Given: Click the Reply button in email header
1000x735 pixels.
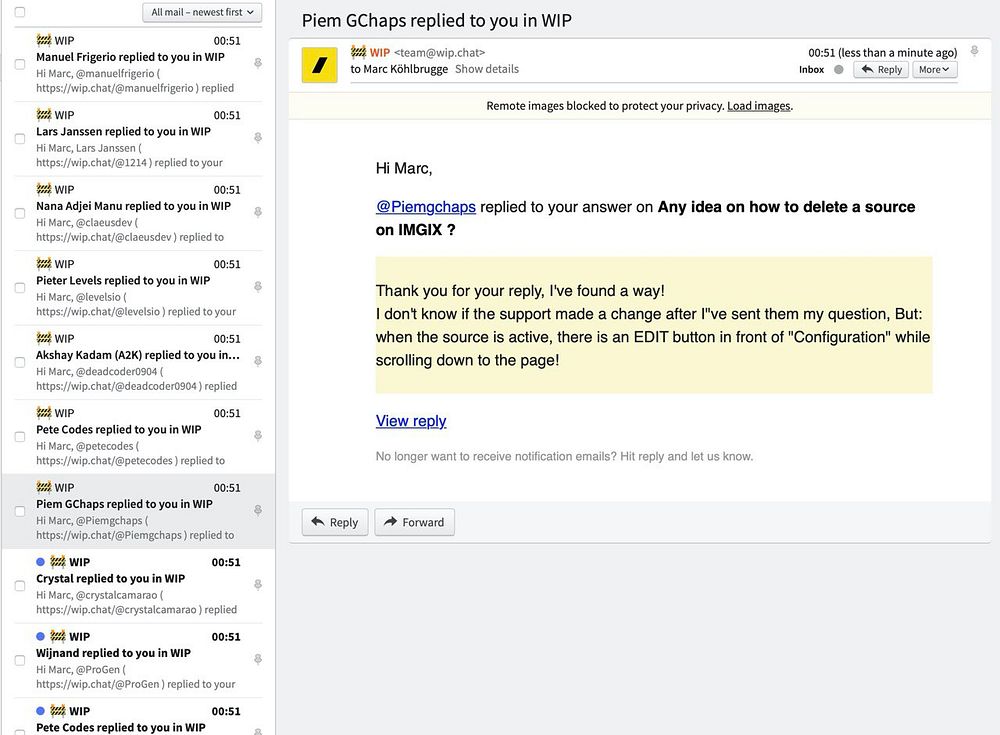Looking at the screenshot, I should tap(881, 70).
